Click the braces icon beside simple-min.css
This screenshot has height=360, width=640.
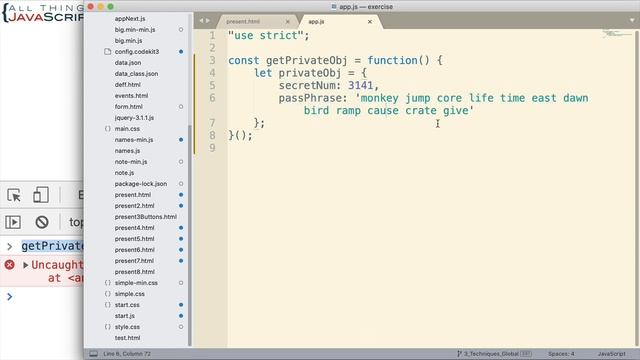tap(107, 283)
